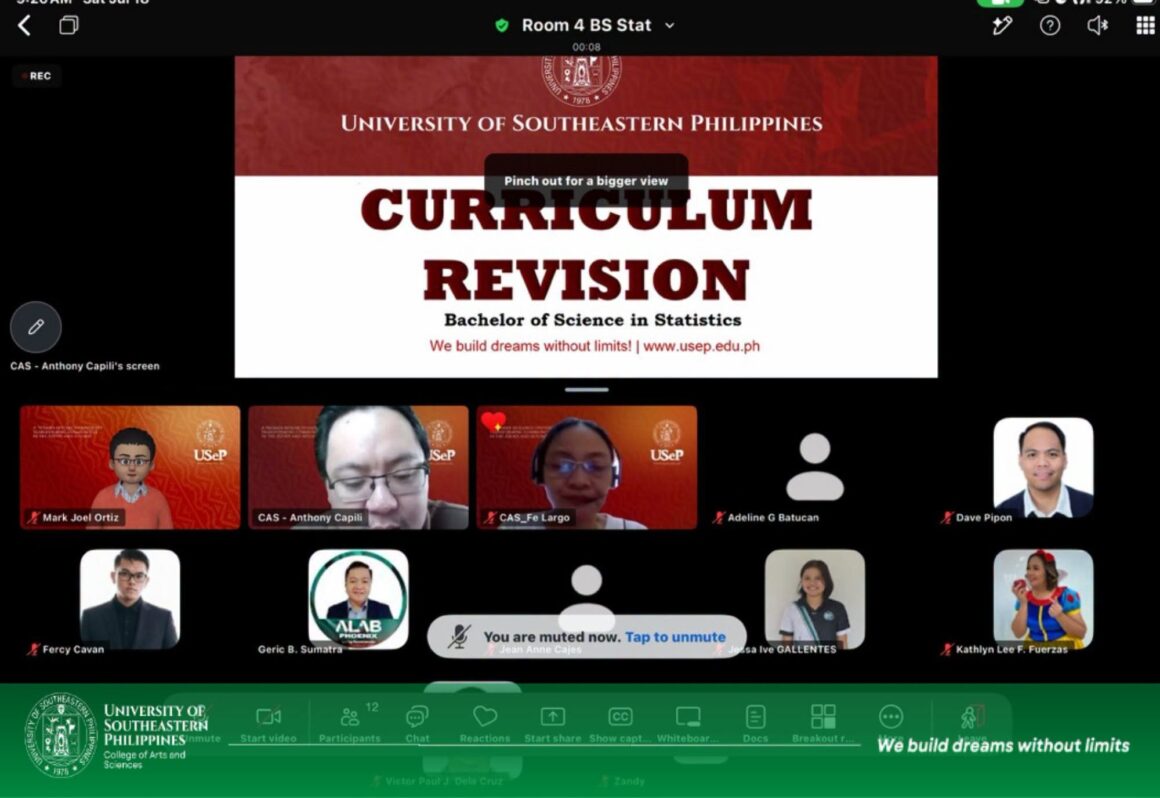Select Mark Joel Ortiz video tile
This screenshot has width=1160, height=798.
coord(130,467)
